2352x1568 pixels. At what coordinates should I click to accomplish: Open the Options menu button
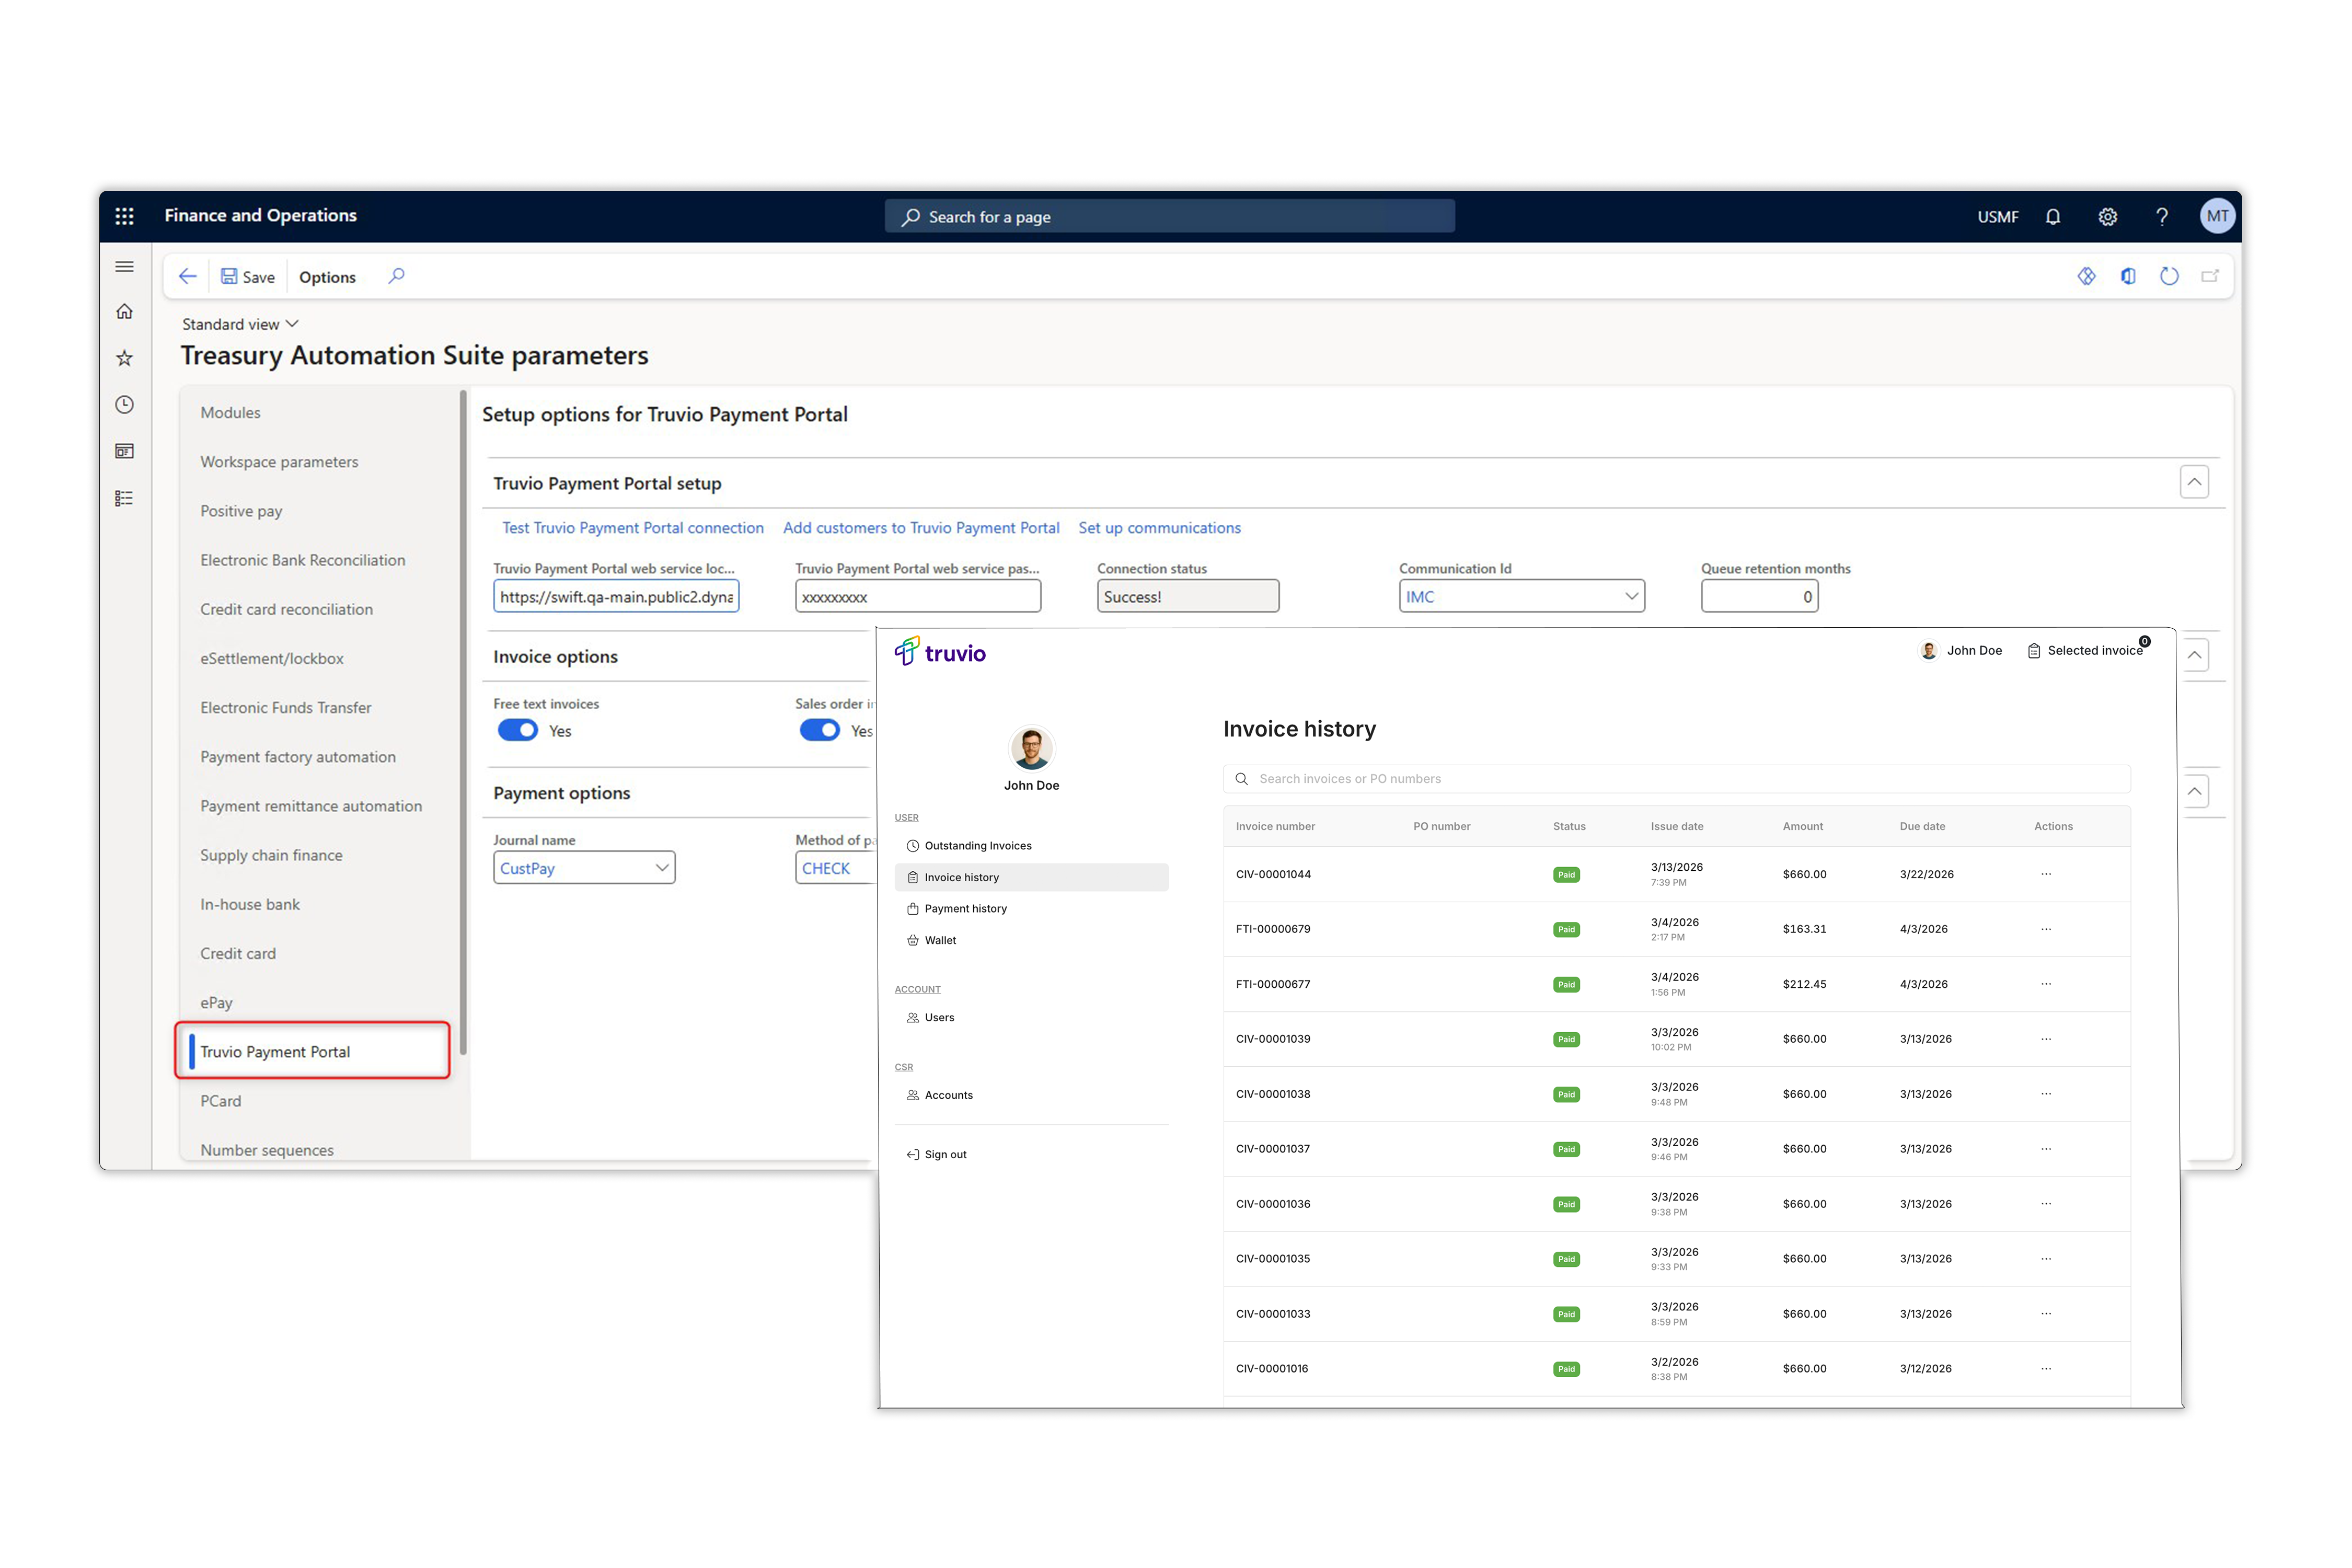pos(327,277)
